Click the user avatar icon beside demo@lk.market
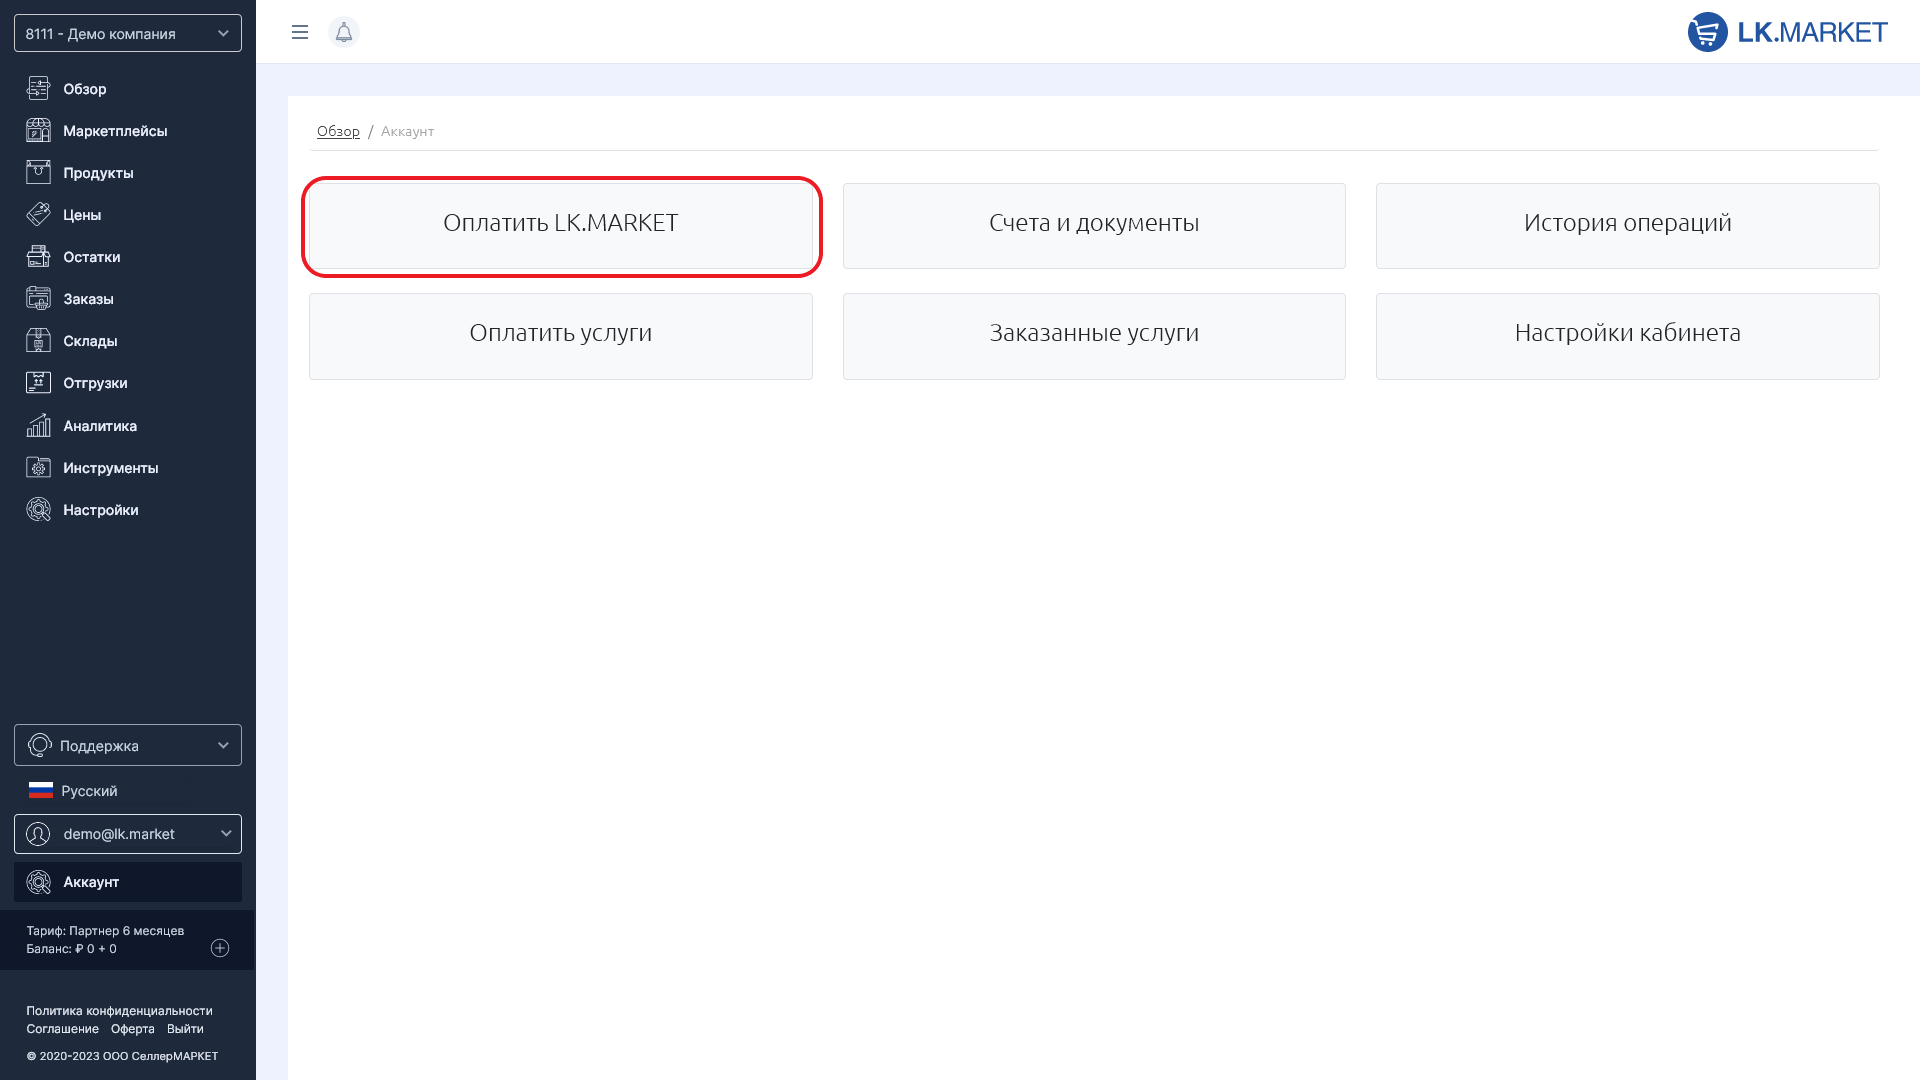This screenshot has width=1920, height=1080. (38, 834)
